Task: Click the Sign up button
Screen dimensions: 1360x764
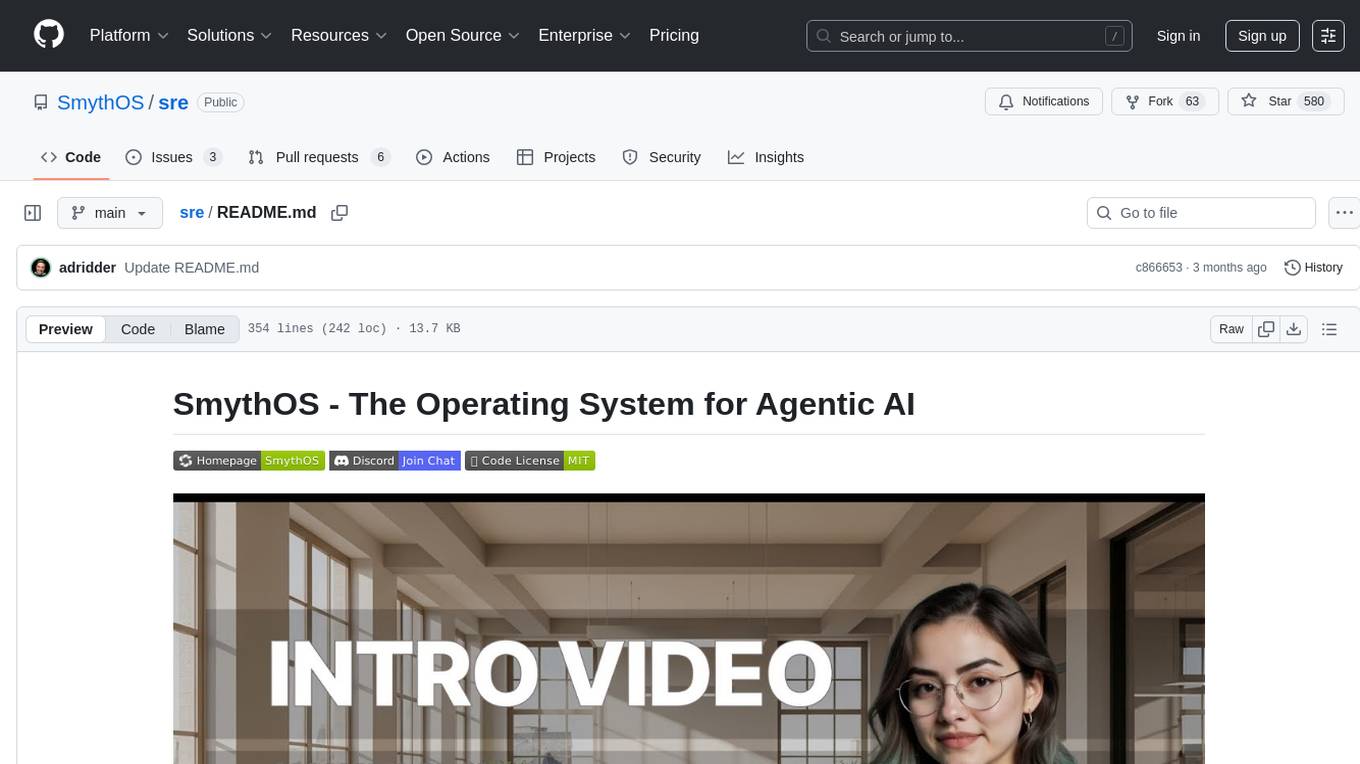Action: click(x=1262, y=36)
